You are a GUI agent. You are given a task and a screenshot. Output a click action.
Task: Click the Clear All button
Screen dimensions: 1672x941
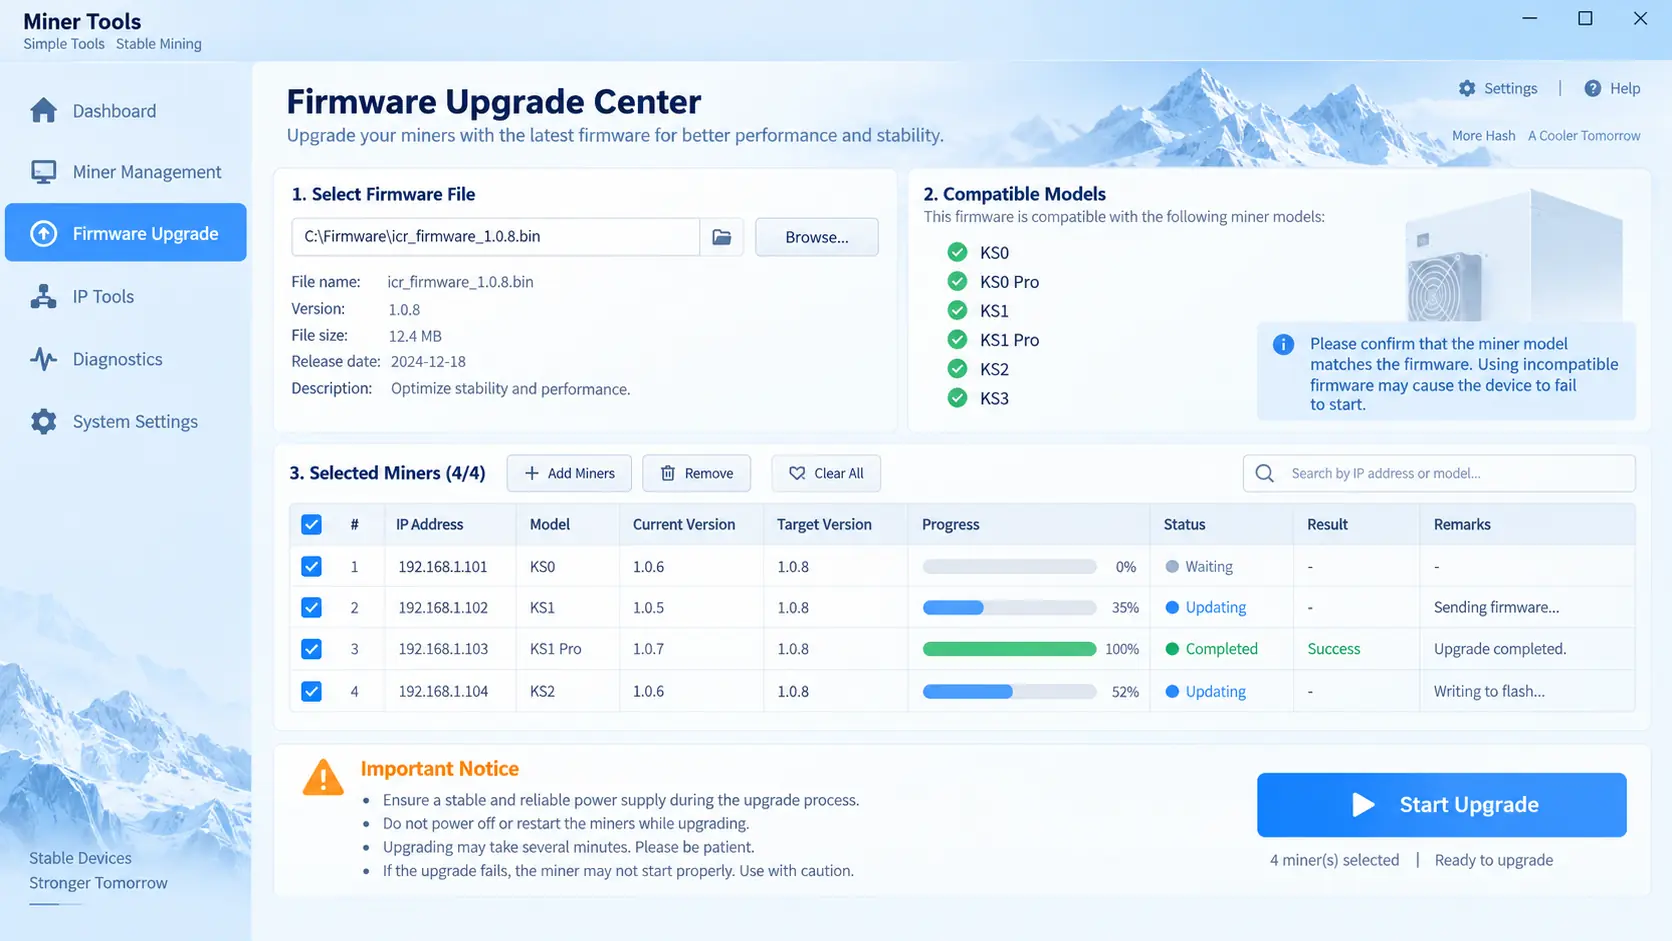pyautogui.click(x=826, y=473)
